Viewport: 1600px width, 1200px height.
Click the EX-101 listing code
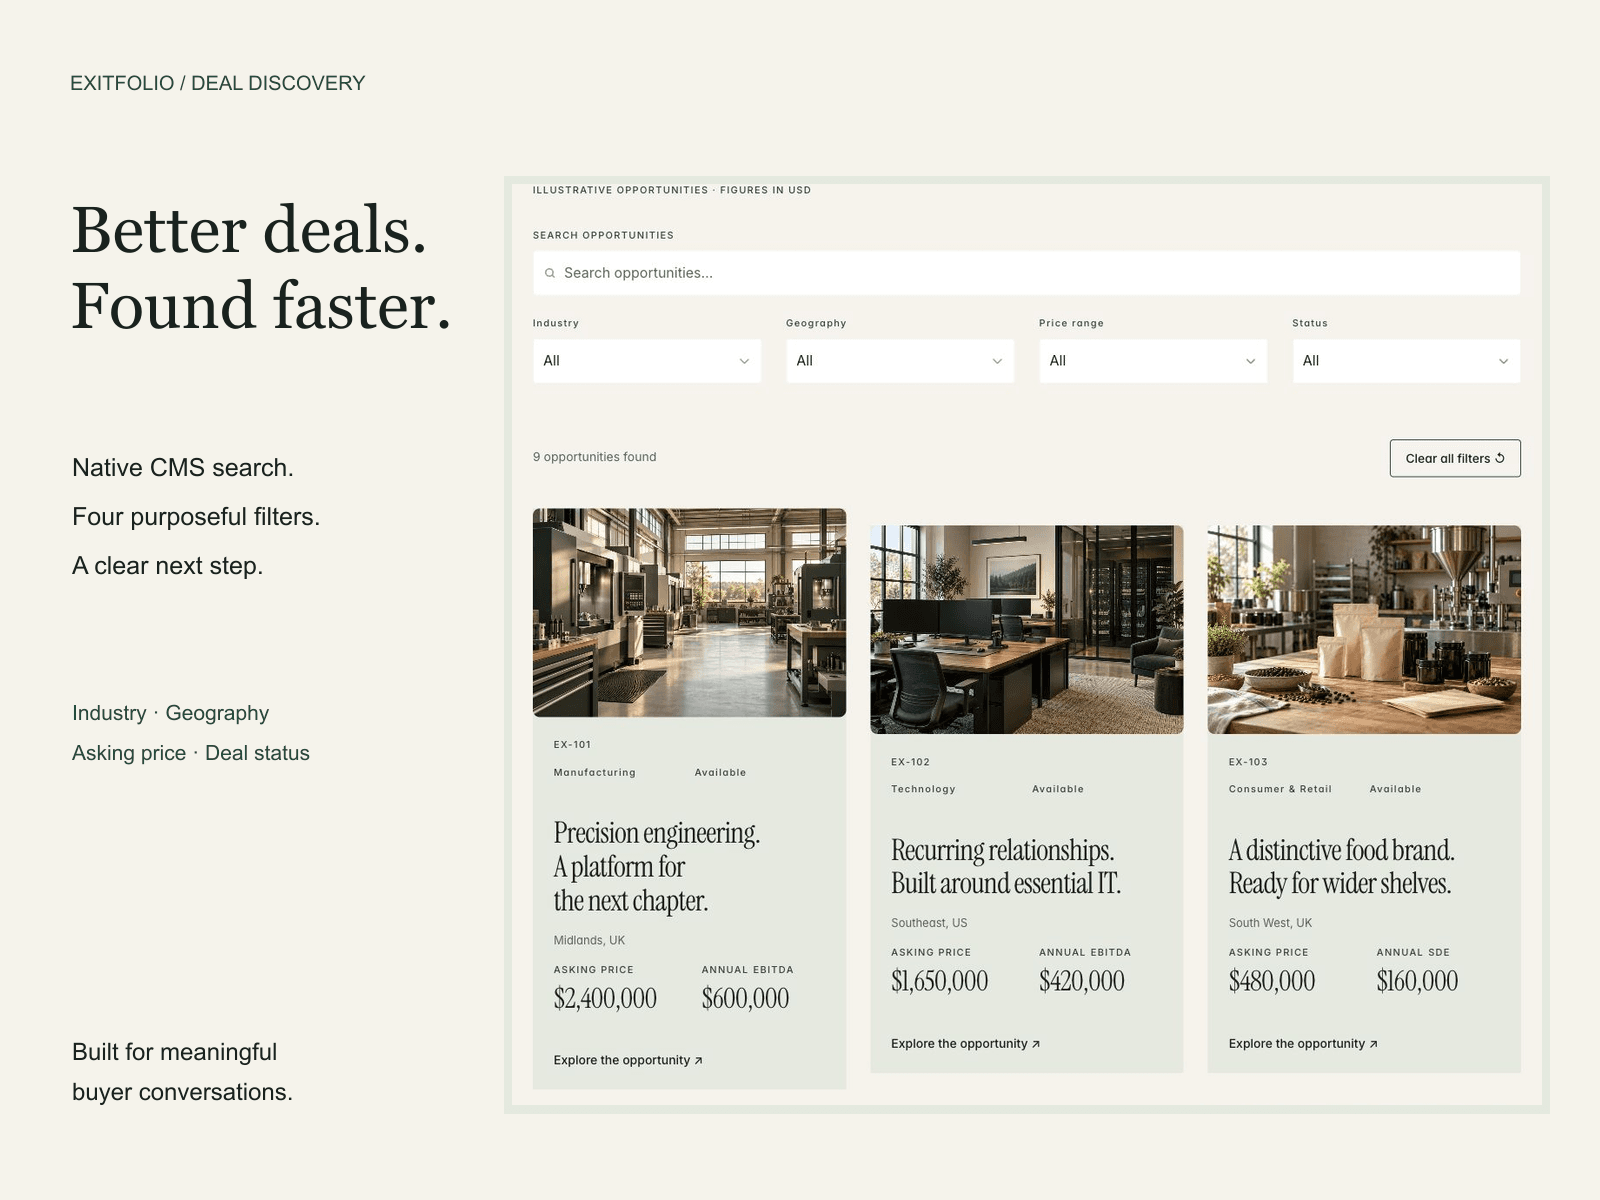572,745
